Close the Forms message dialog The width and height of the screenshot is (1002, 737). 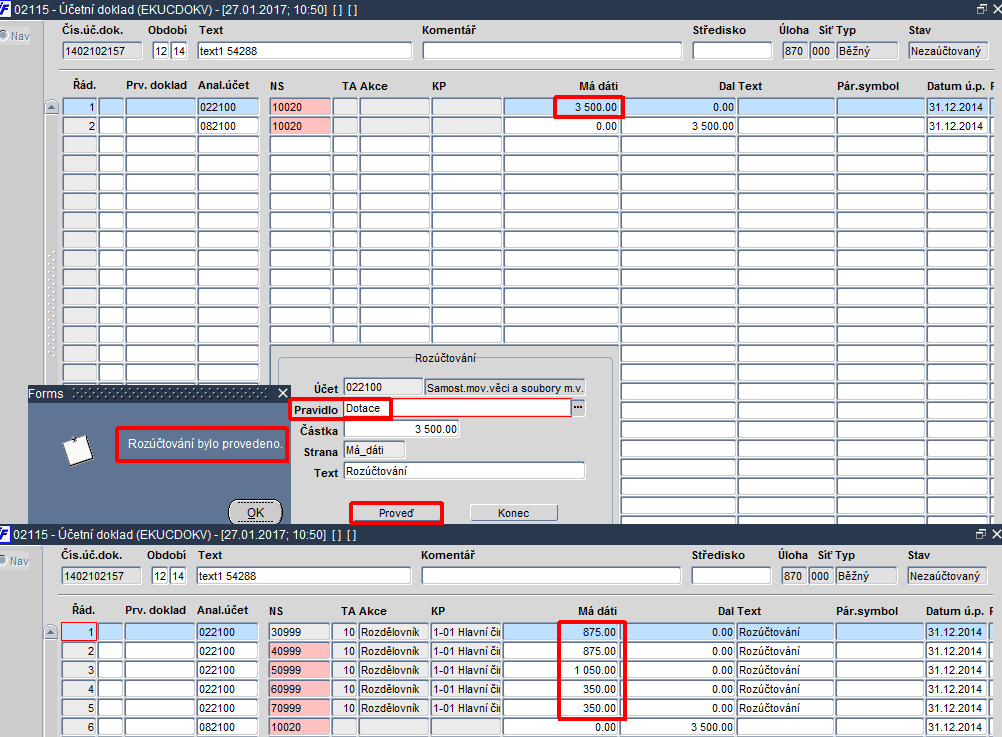click(283, 393)
